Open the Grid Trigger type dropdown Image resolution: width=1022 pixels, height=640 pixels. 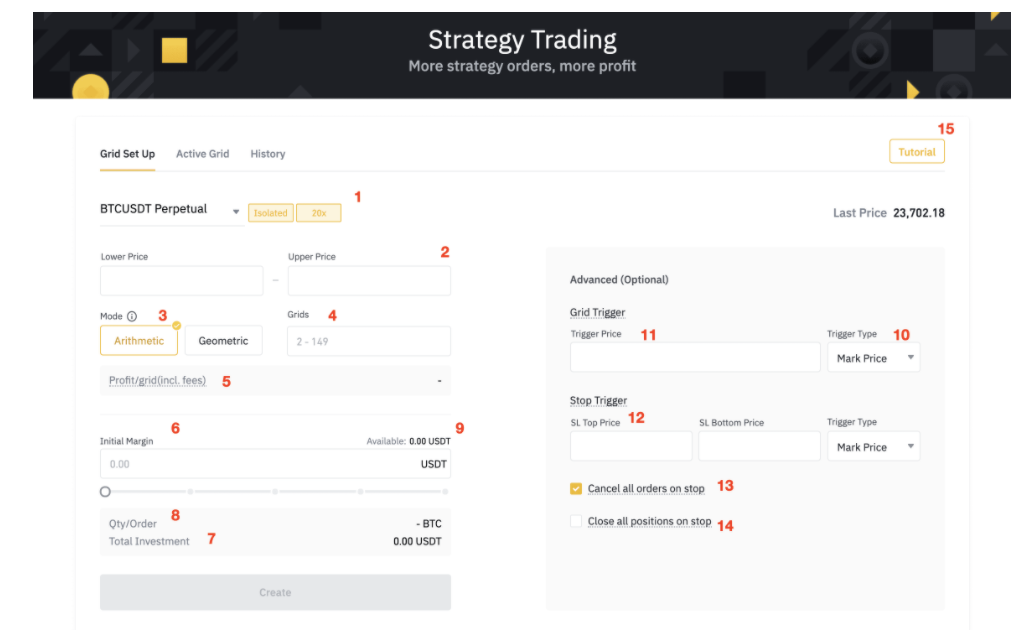[873, 358]
